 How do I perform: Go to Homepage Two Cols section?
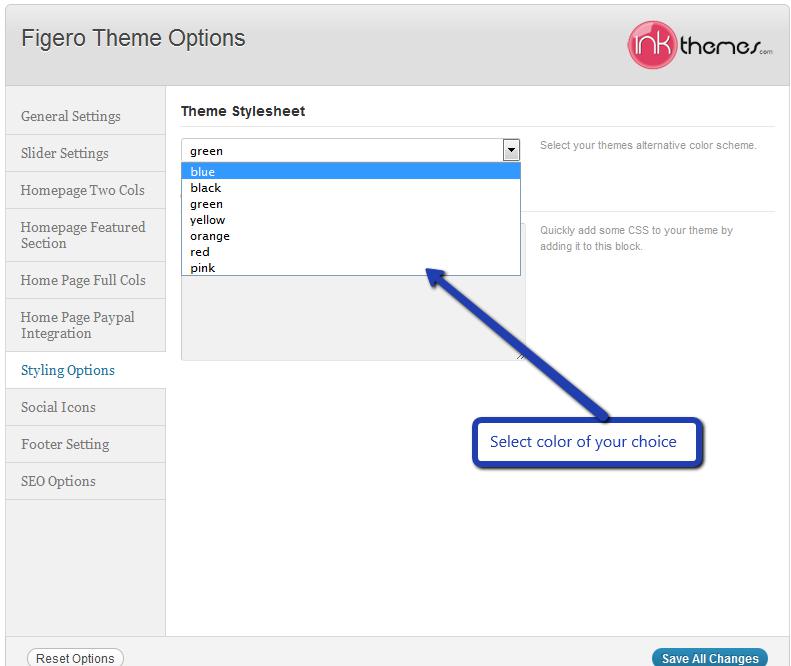[85, 190]
